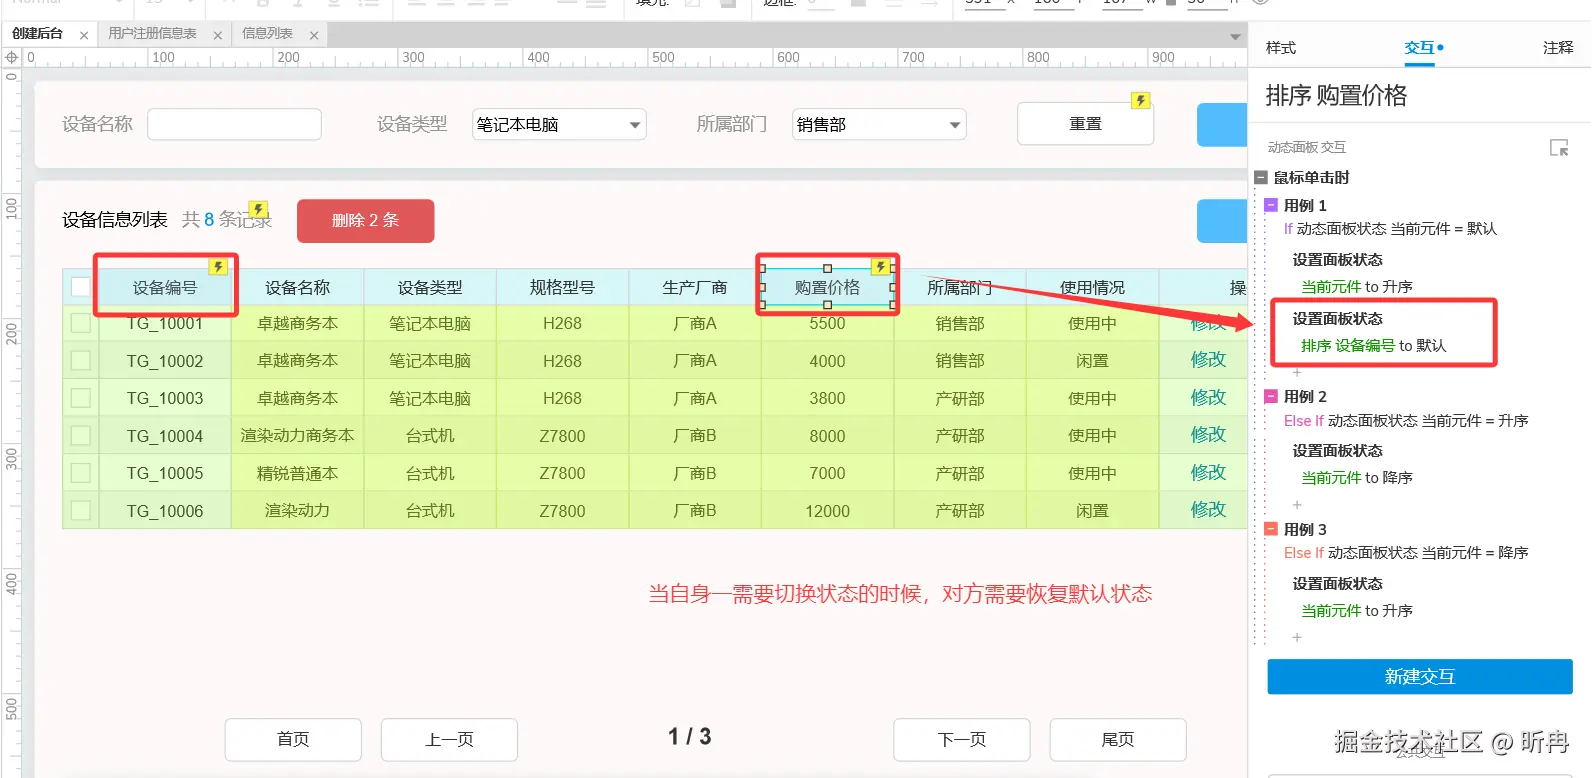The image size is (1592, 778).
Task: Select the 设备编号 column header
Action: tap(165, 287)
